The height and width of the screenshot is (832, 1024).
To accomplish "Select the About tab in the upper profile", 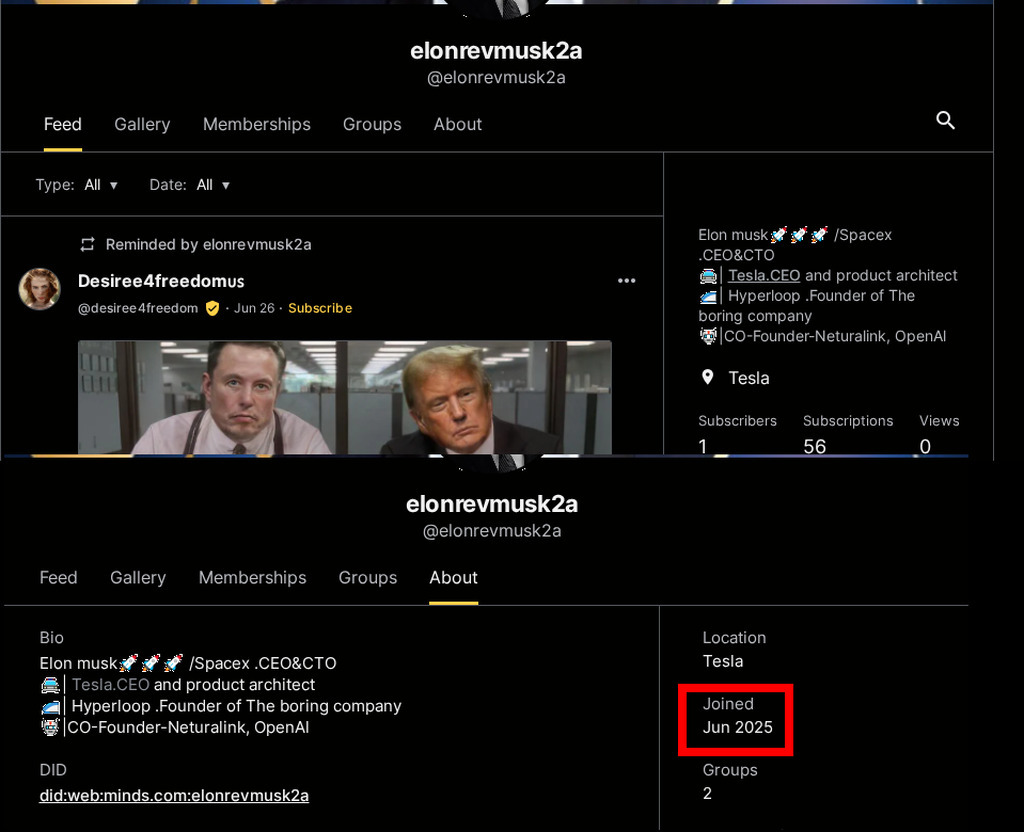I will tap(457, 124).
